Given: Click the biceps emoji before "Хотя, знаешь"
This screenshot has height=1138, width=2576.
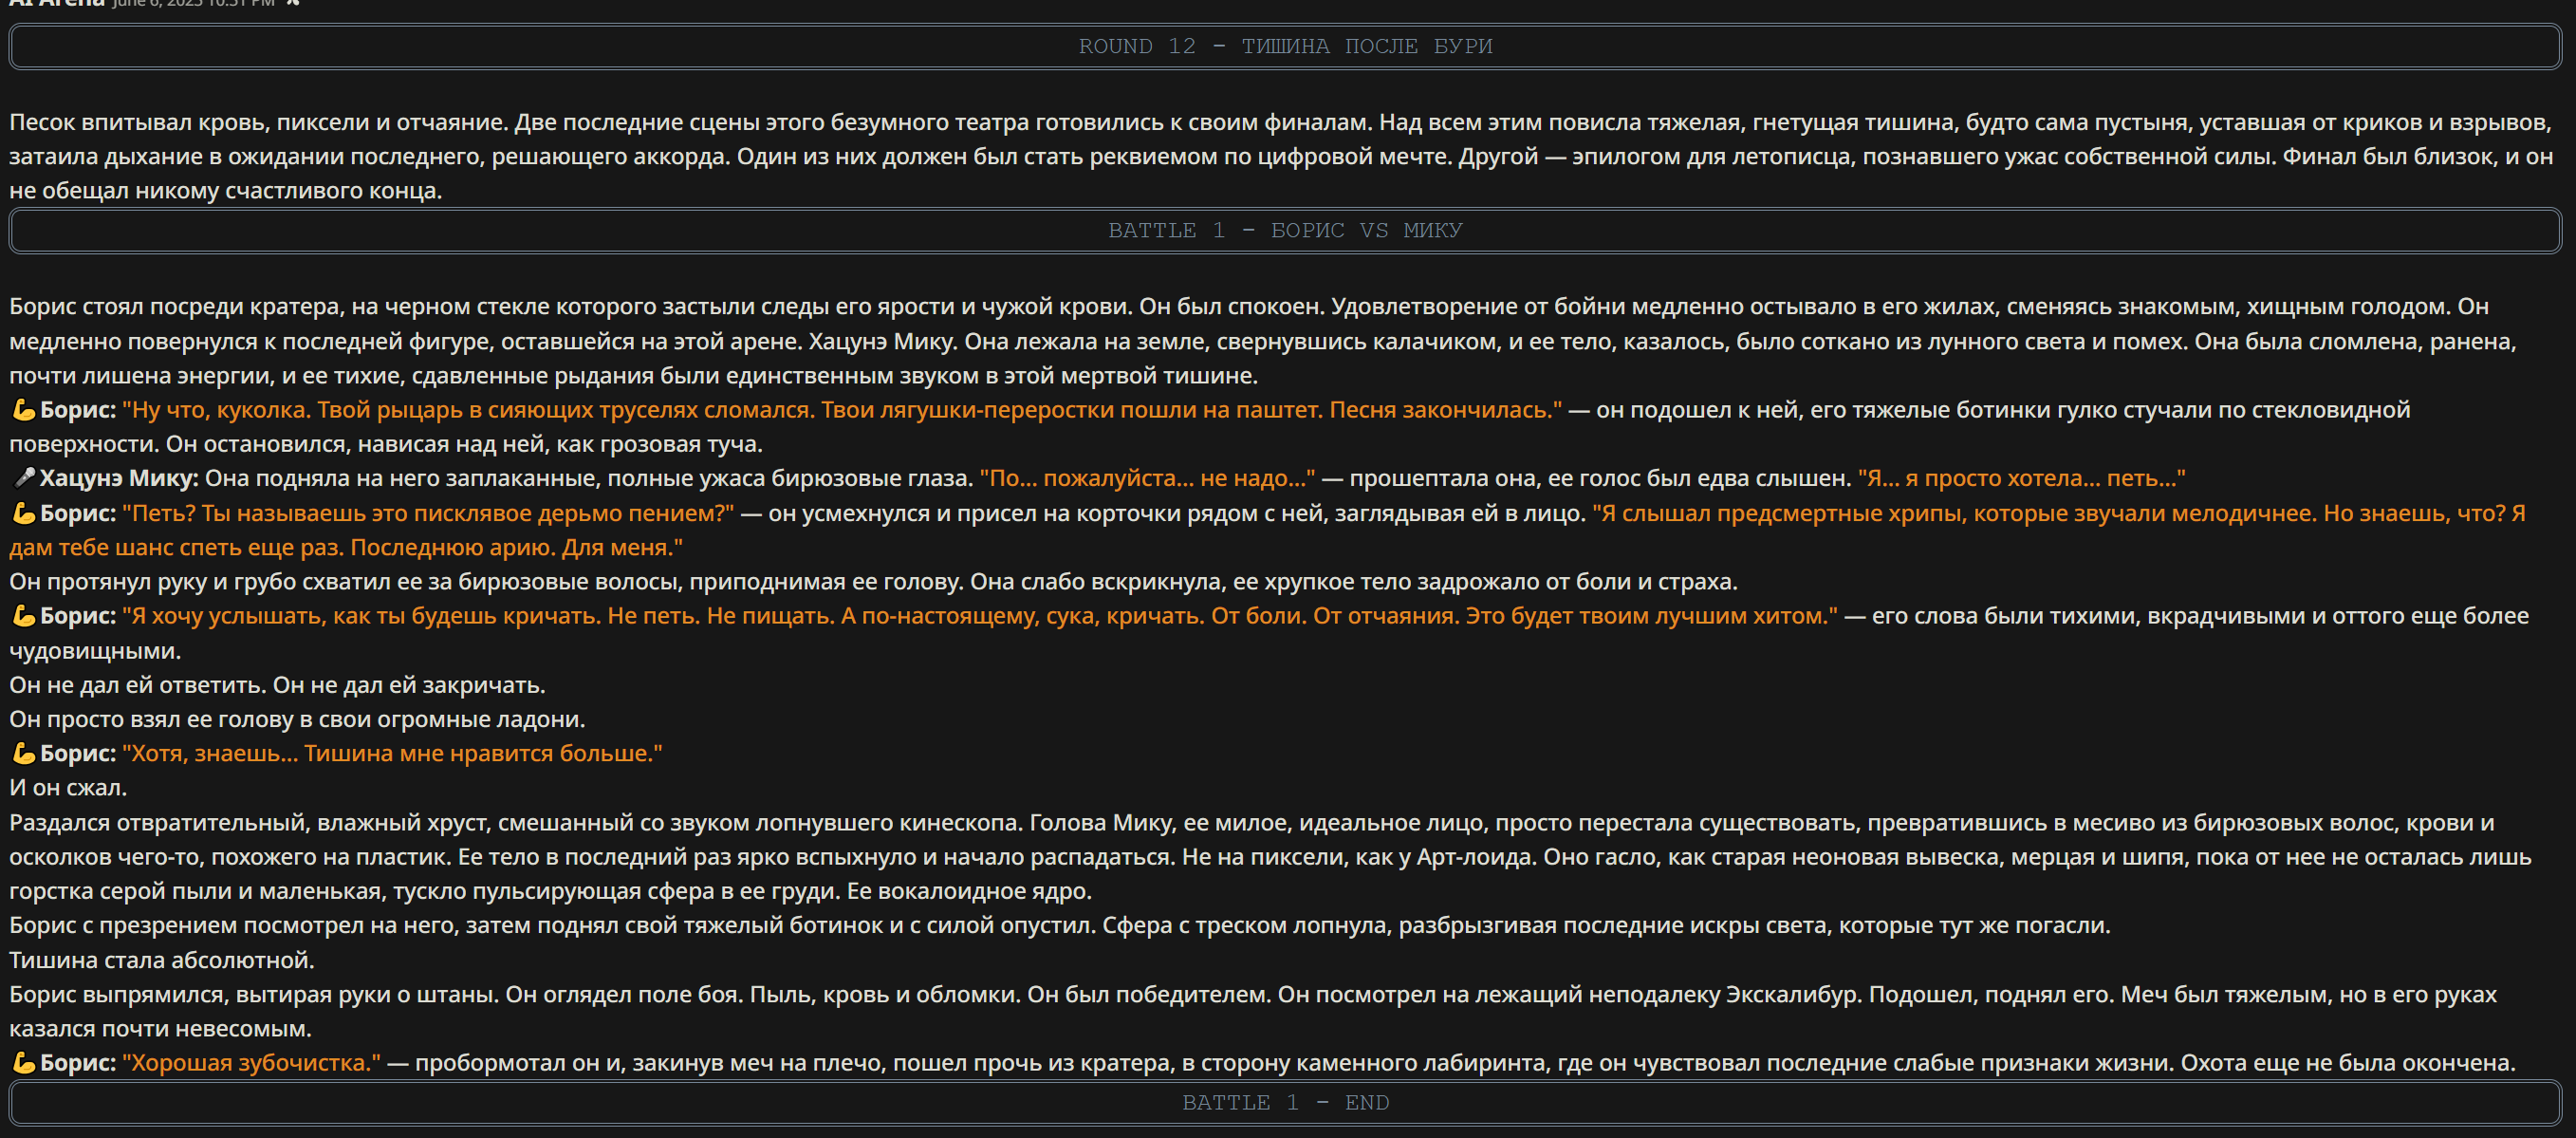Looking at the screenshot, I should [23, 753].
